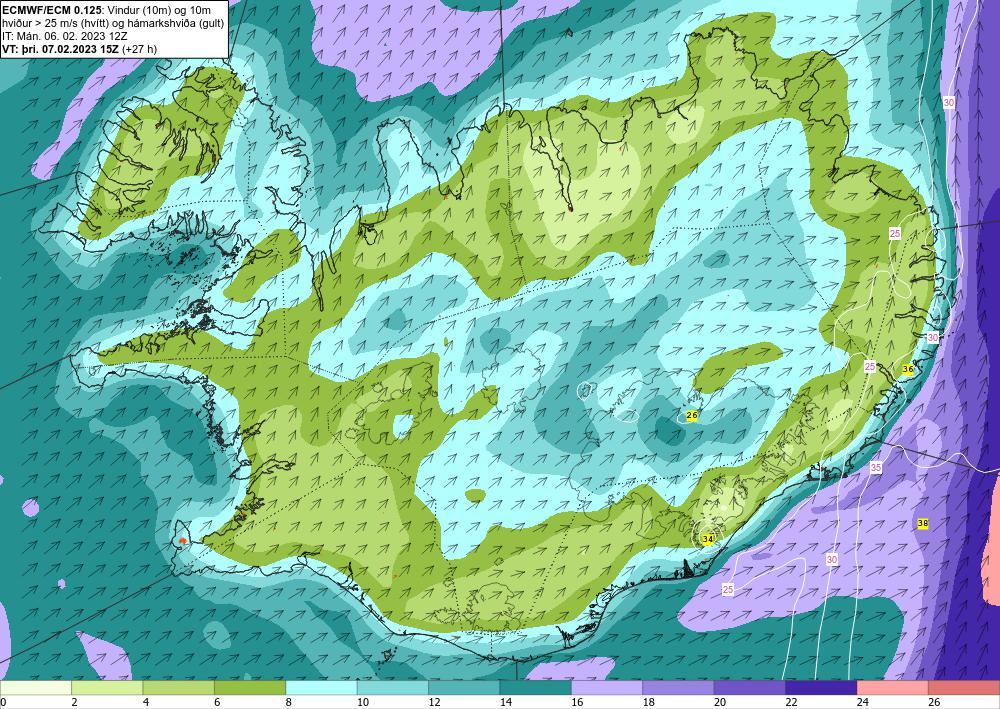This screenshot has width=1000, height=709.
Task: Click the valid time 'VT: þri. 07.02.2023 15Z'
Action: click(x=61, y=49)
